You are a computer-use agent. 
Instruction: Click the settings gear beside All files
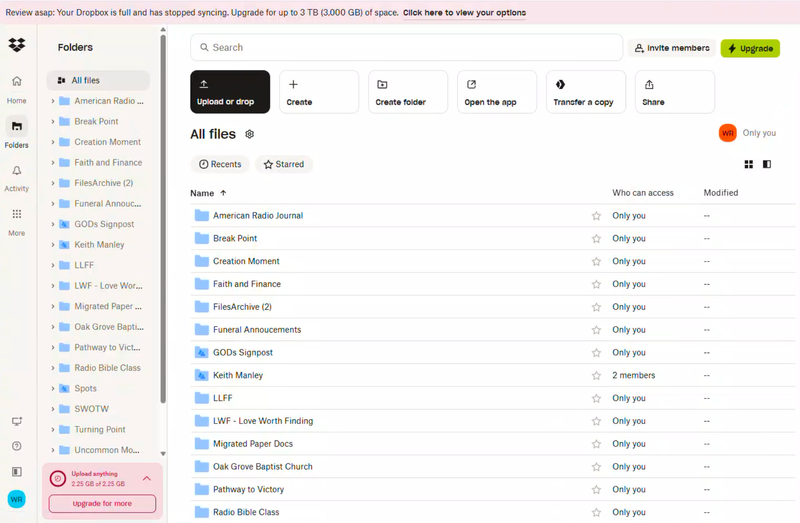(x=250, y=134)
